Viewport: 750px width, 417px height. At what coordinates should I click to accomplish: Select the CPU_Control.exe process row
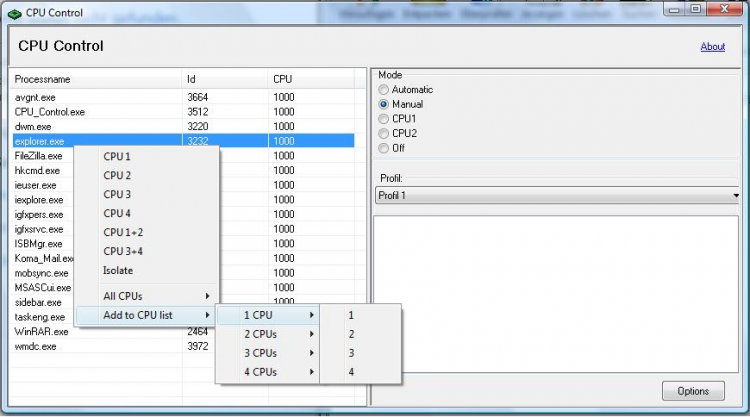tap(183, 112)
